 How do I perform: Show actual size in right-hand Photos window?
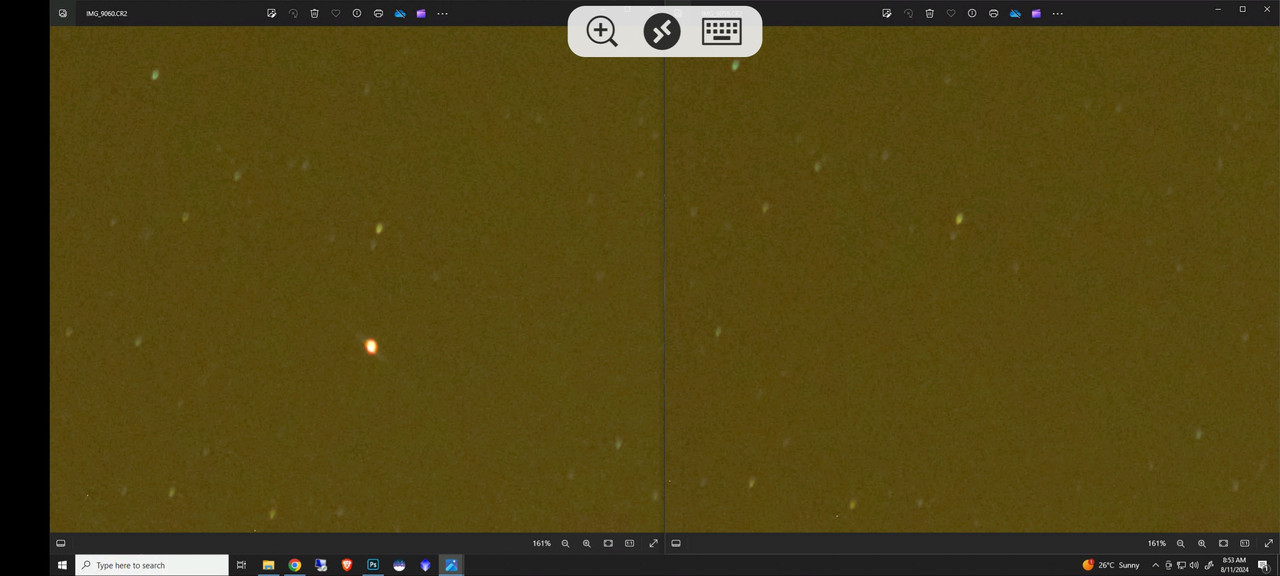pos(1245,544)
